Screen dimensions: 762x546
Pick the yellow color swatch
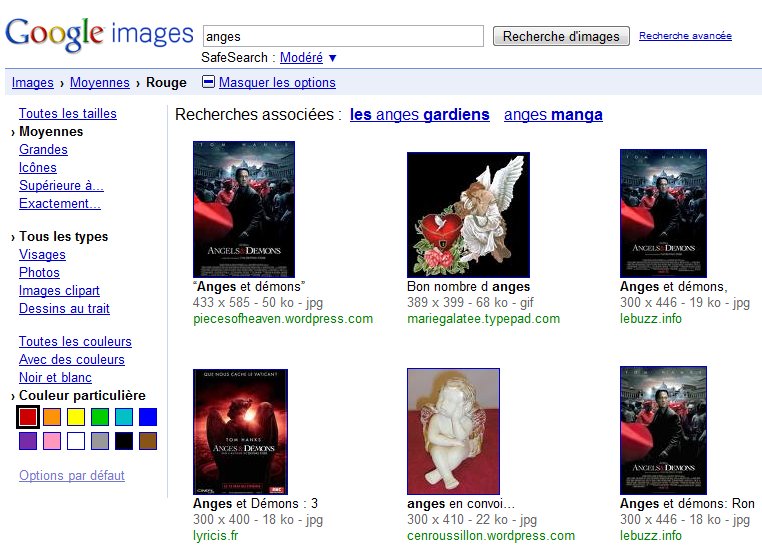tap(76, 417)
